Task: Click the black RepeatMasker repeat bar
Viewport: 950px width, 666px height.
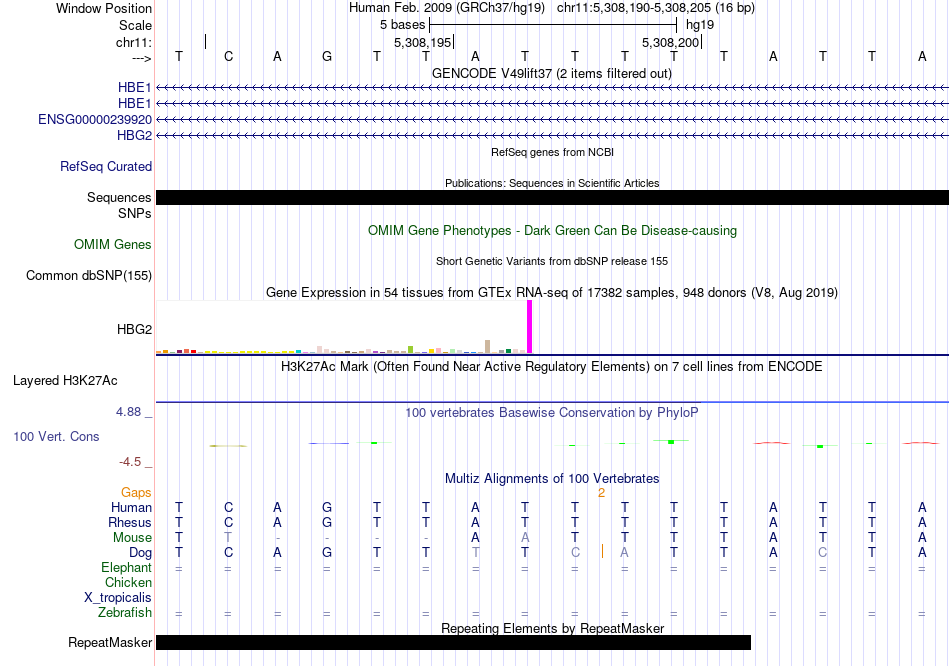Action: 453,642
